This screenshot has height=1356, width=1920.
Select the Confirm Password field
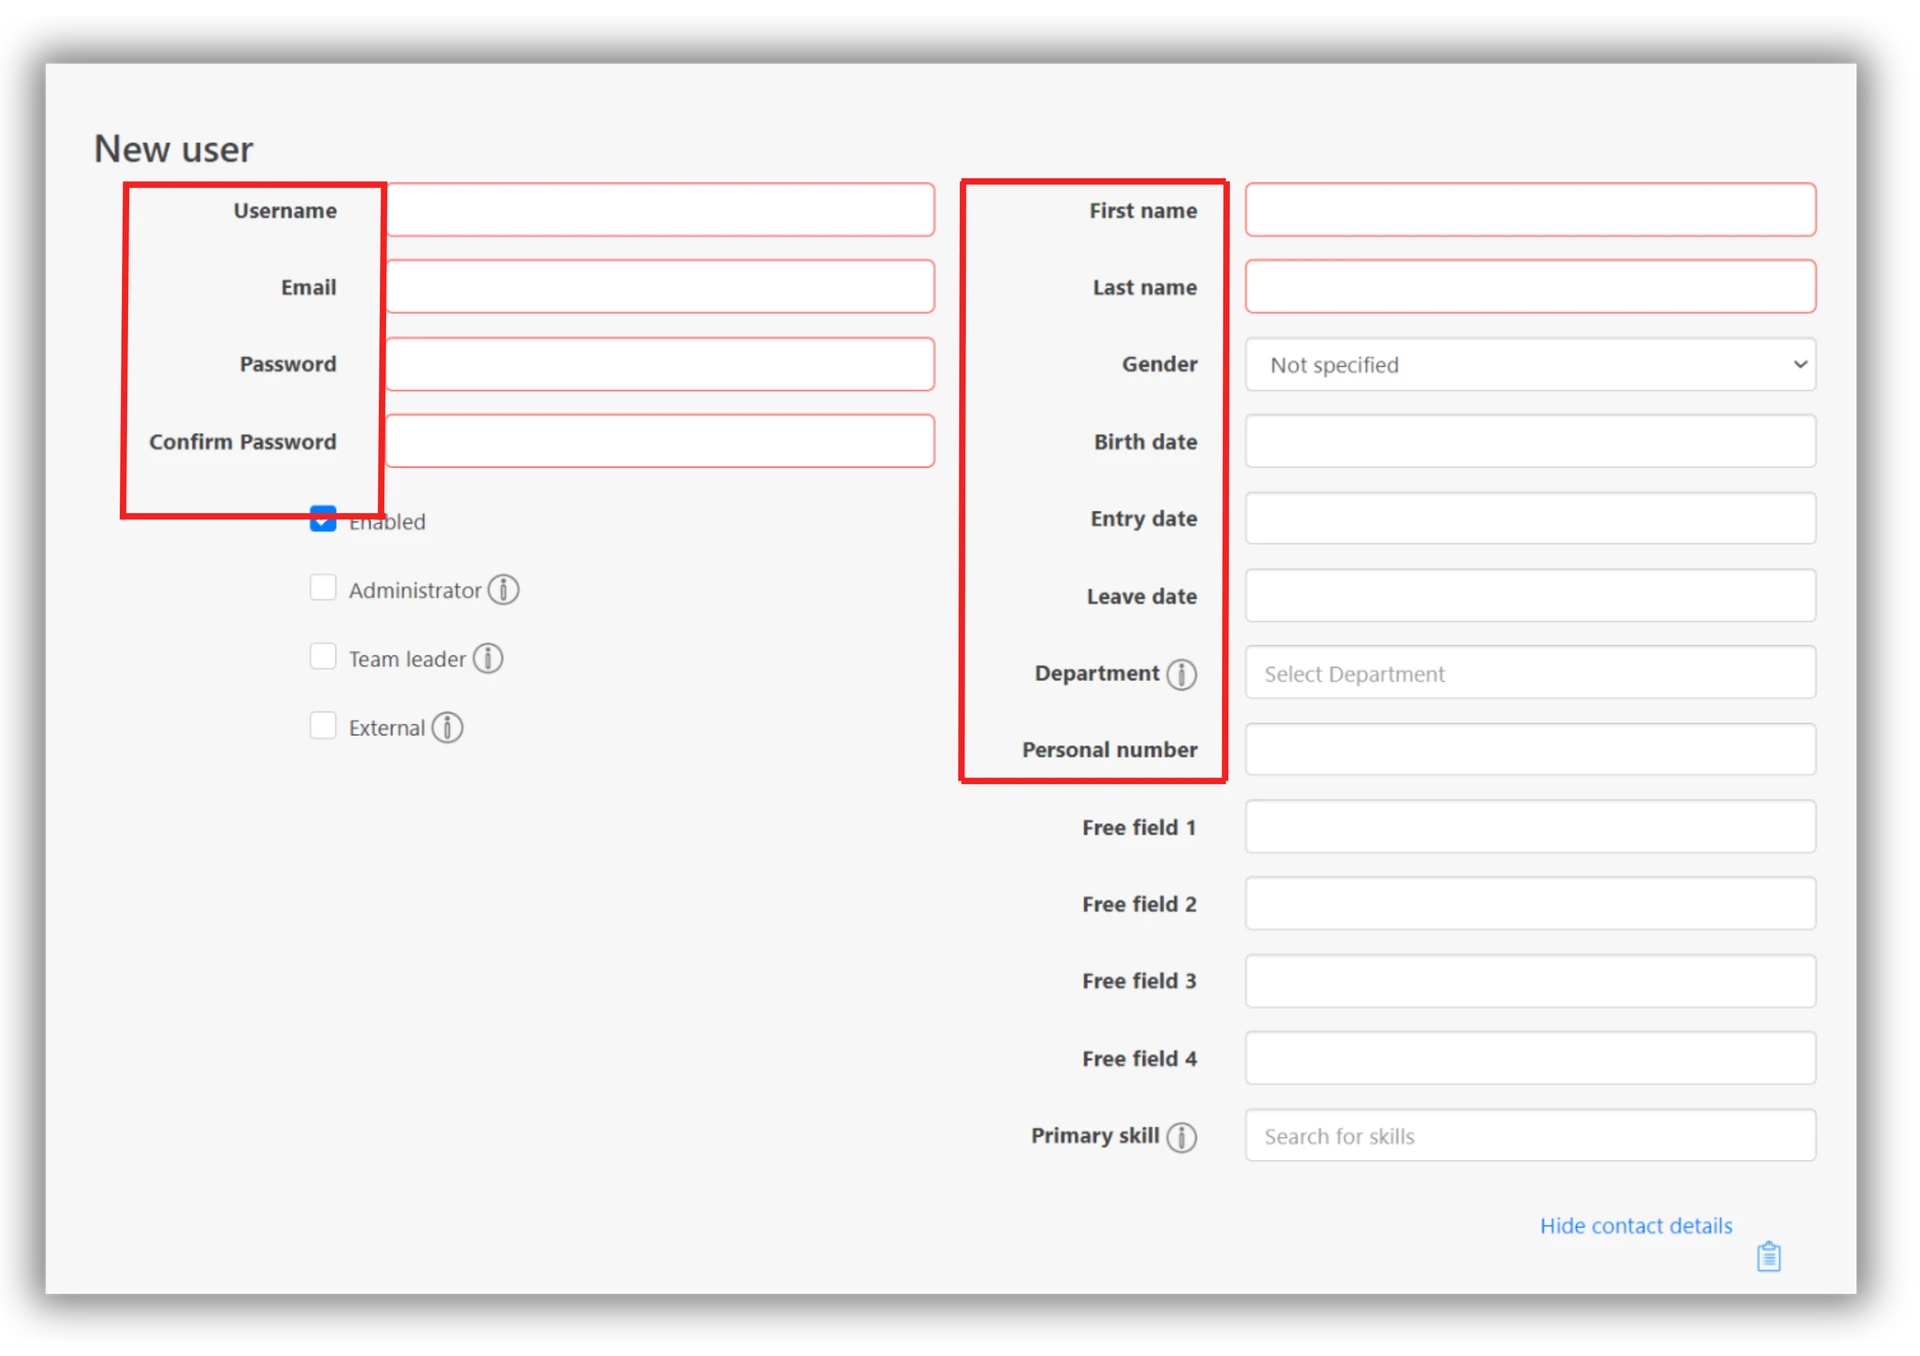click(660, 441)
